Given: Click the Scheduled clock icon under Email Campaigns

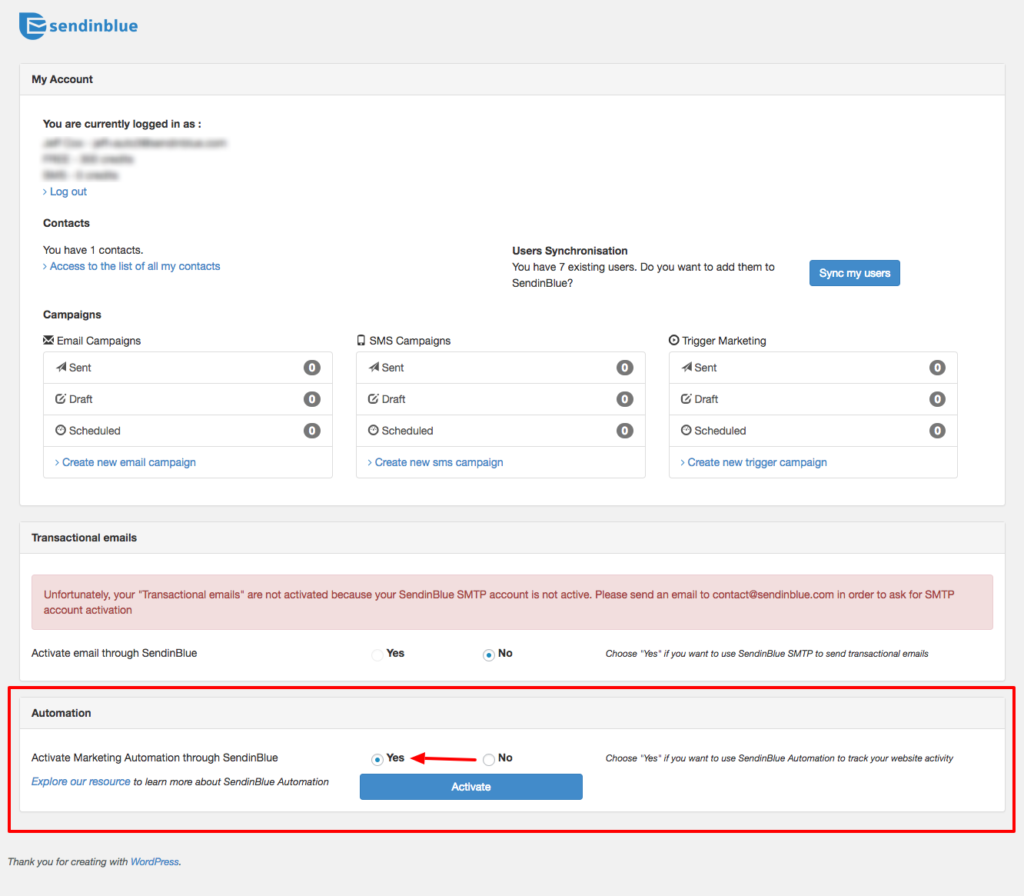Looking at the screenshot, I should click(61, 430).
